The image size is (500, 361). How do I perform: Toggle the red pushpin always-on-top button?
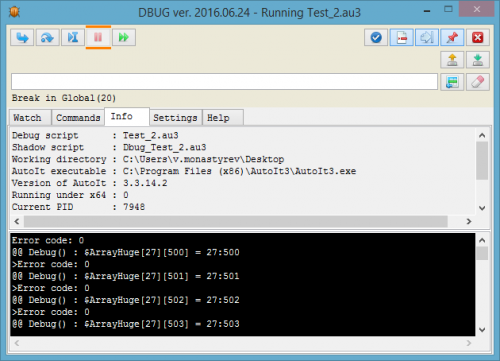pos(452,37)
